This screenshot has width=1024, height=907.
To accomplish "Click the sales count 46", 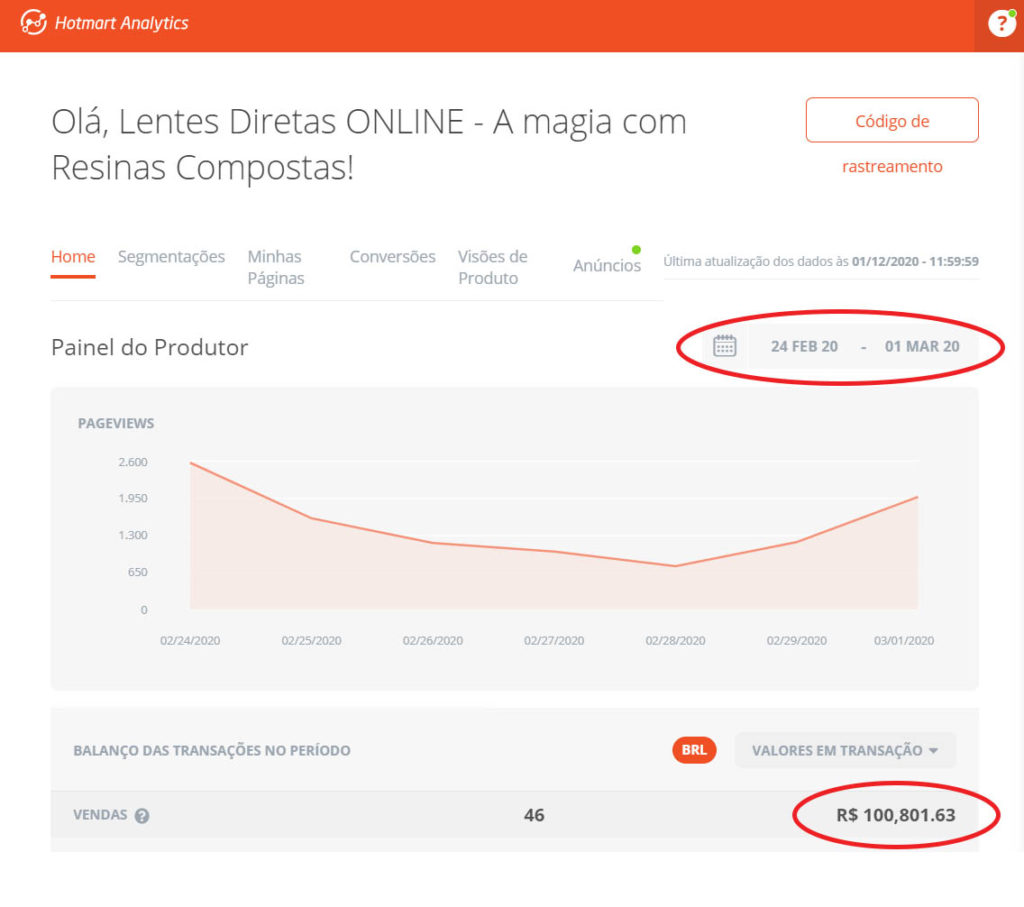I will tap(534, 815).
